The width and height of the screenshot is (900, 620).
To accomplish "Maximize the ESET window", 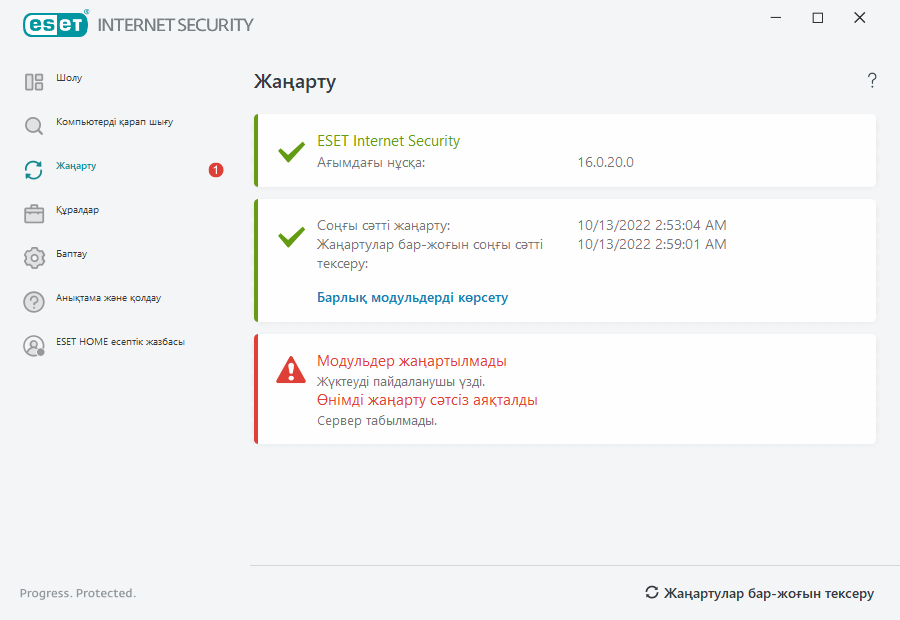I will [818, 18].
